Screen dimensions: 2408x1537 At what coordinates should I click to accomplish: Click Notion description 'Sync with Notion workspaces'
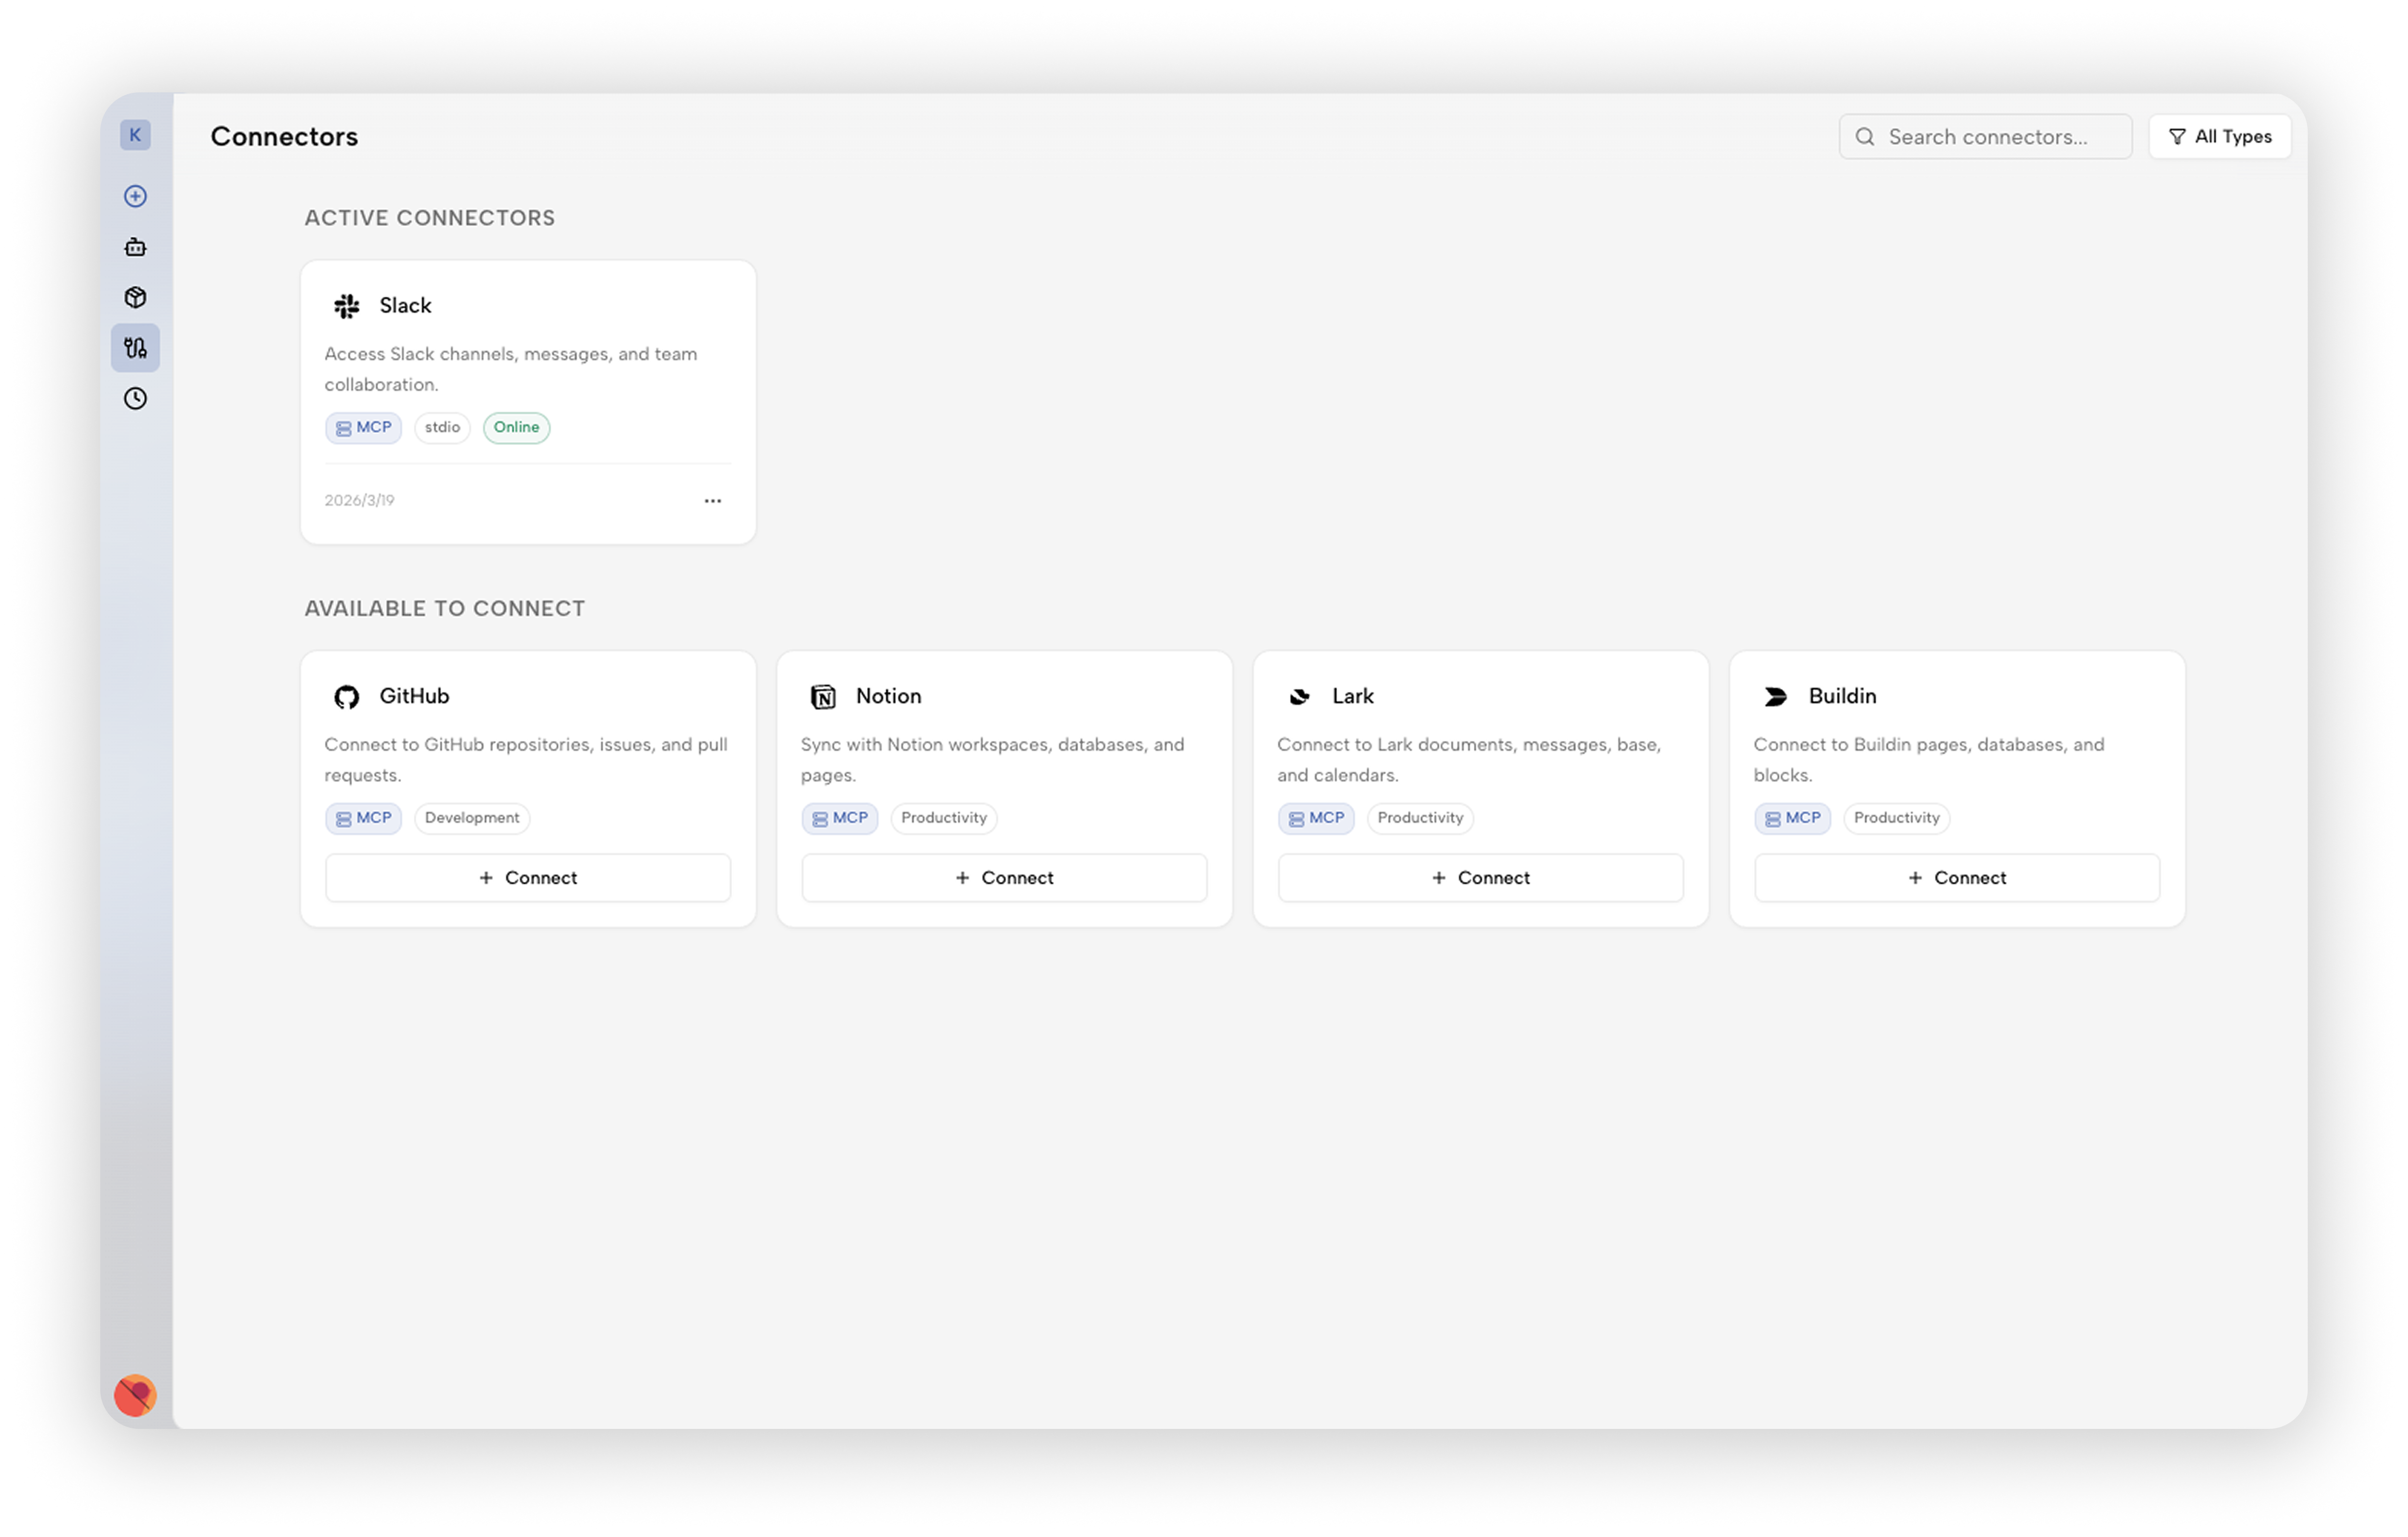993,760
